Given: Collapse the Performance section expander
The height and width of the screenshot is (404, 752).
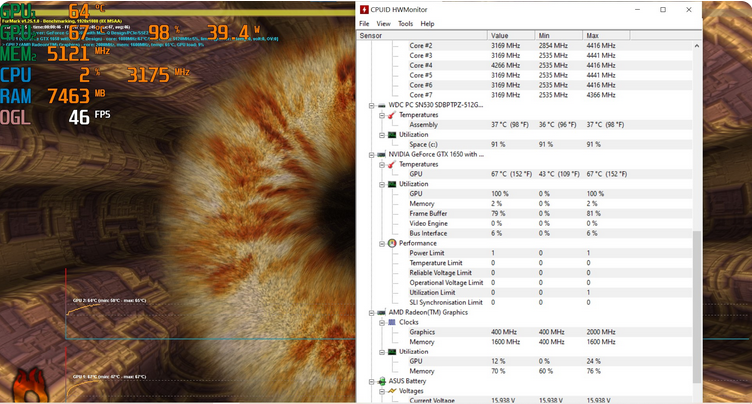Looking at the screenshot, I should coord(381,243).
